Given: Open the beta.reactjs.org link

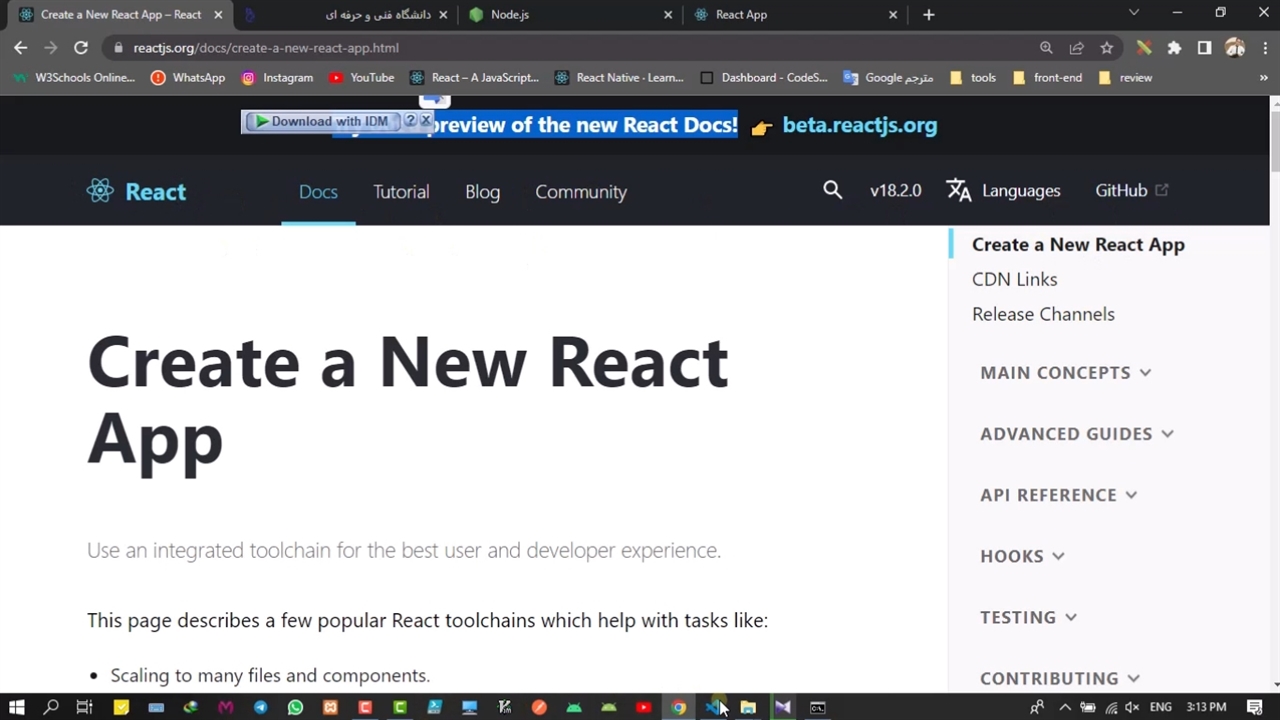Looking at the screenshot, I should point(859,126).
